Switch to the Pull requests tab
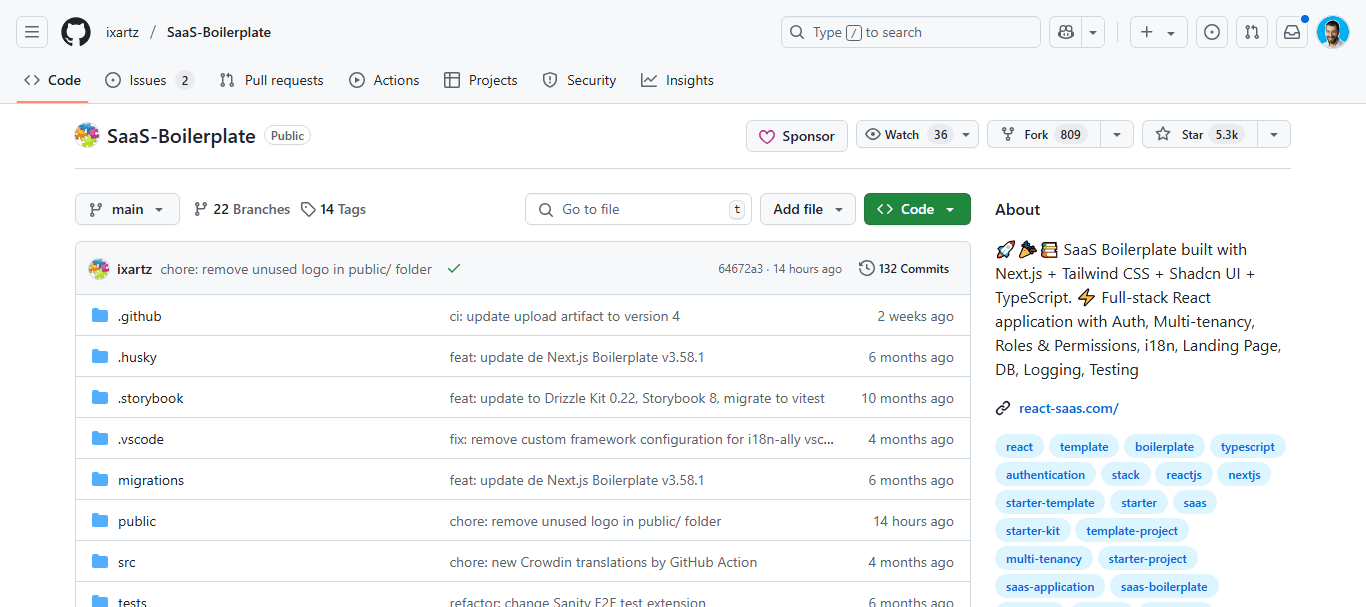The image size is (1366, 607). [x=272, y=80]
